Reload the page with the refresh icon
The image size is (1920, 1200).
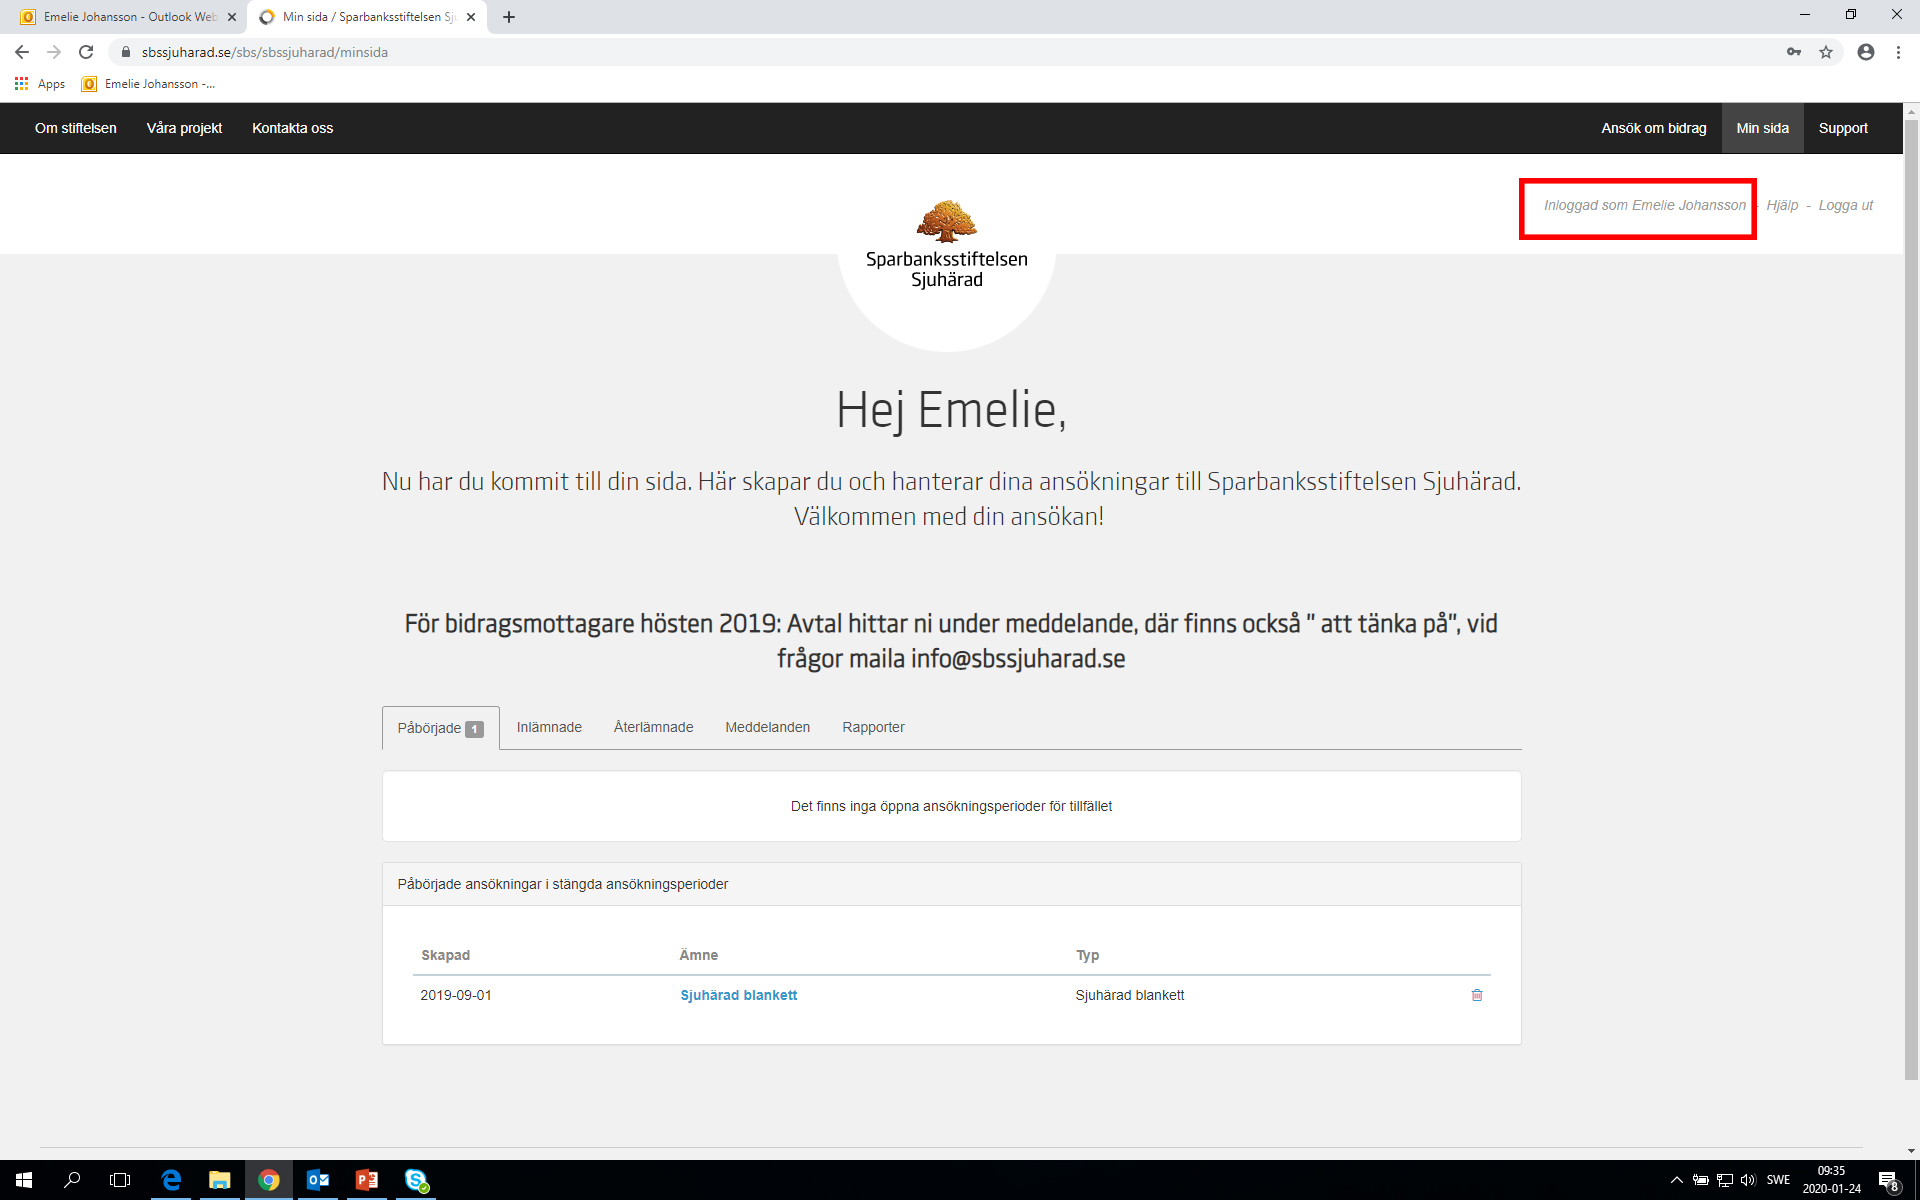click(x=86, y=52)
